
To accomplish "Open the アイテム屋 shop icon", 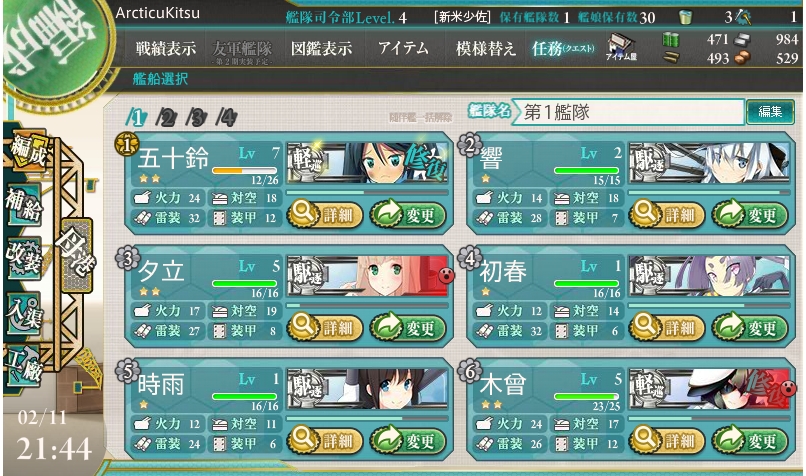I will pyautogui.click(x=621, y=47).
